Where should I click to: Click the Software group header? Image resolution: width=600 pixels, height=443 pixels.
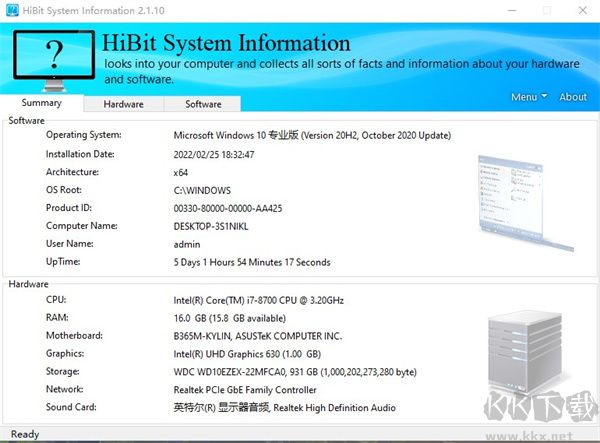[26, 121]
